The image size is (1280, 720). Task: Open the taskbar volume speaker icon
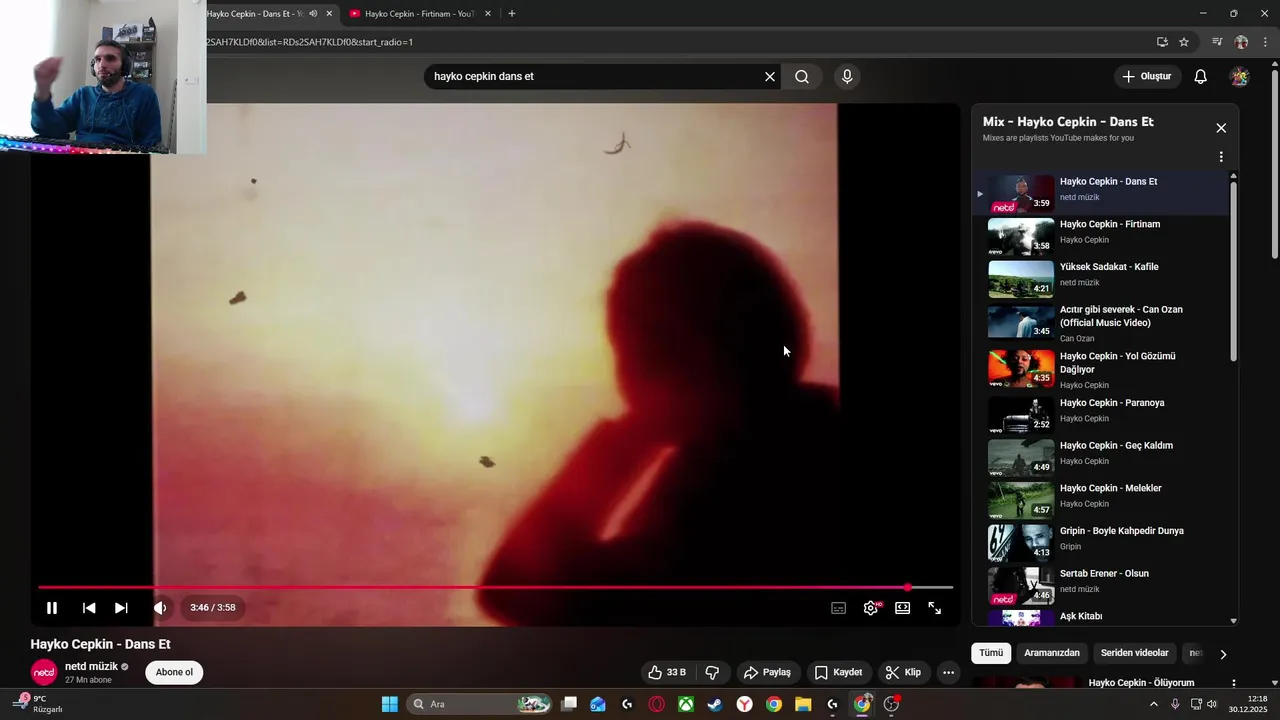1212,705
